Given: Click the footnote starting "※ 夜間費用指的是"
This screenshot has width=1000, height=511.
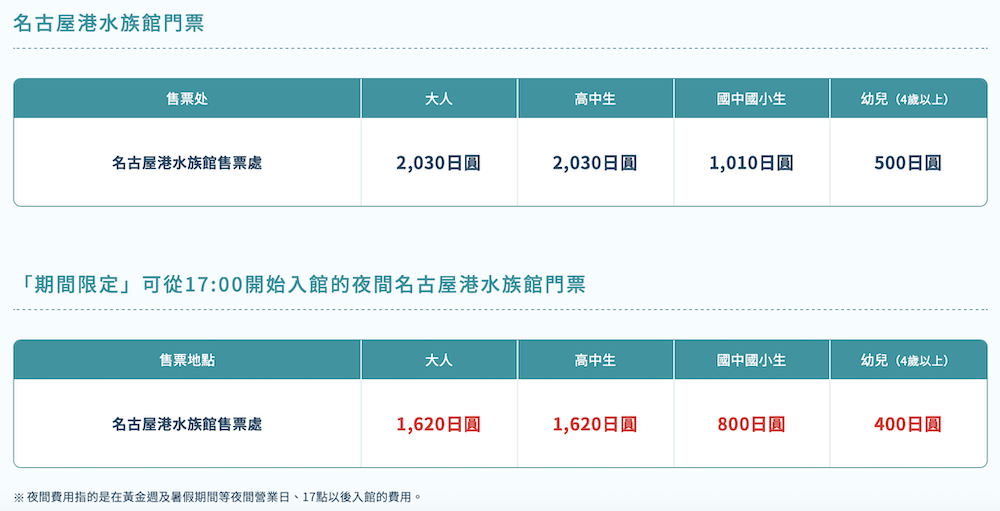Looking at the screenshot, I should 217,496.
